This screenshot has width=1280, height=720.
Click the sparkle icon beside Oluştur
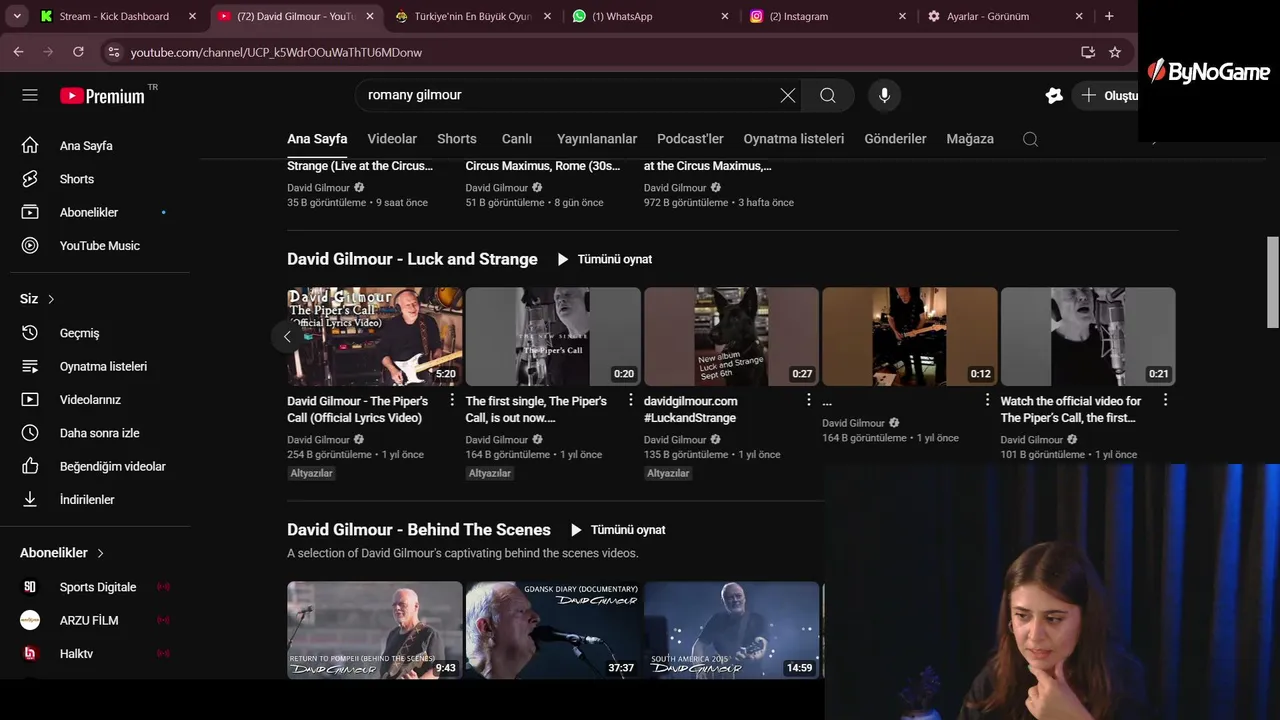(x=1054, y=96)
